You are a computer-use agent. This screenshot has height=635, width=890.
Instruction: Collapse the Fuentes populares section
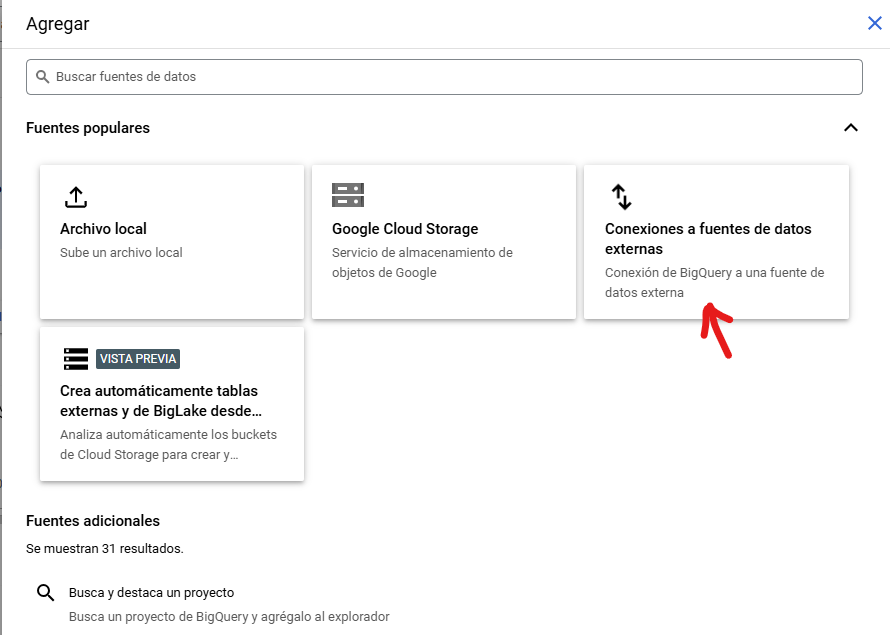(850, 128)
